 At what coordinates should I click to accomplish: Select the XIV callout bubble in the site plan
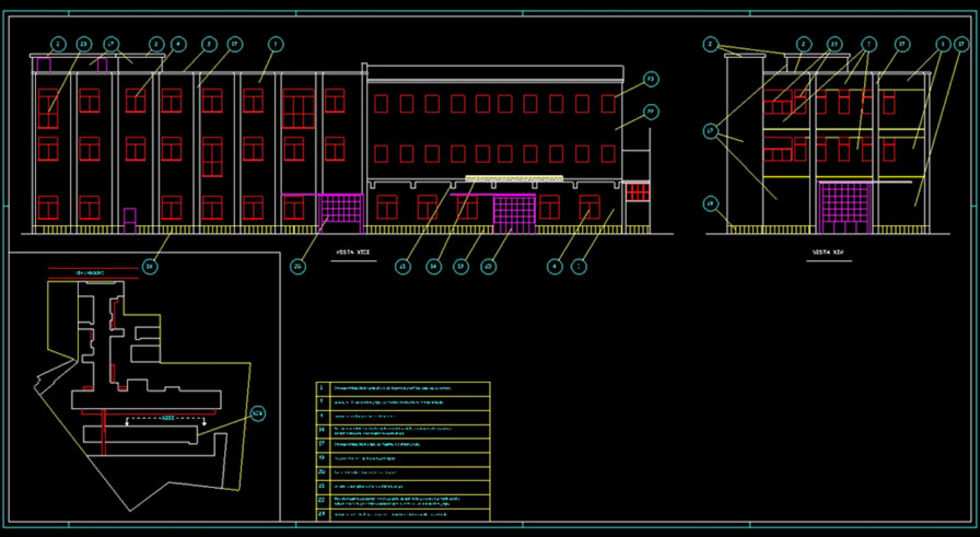[x=258, y=413]
